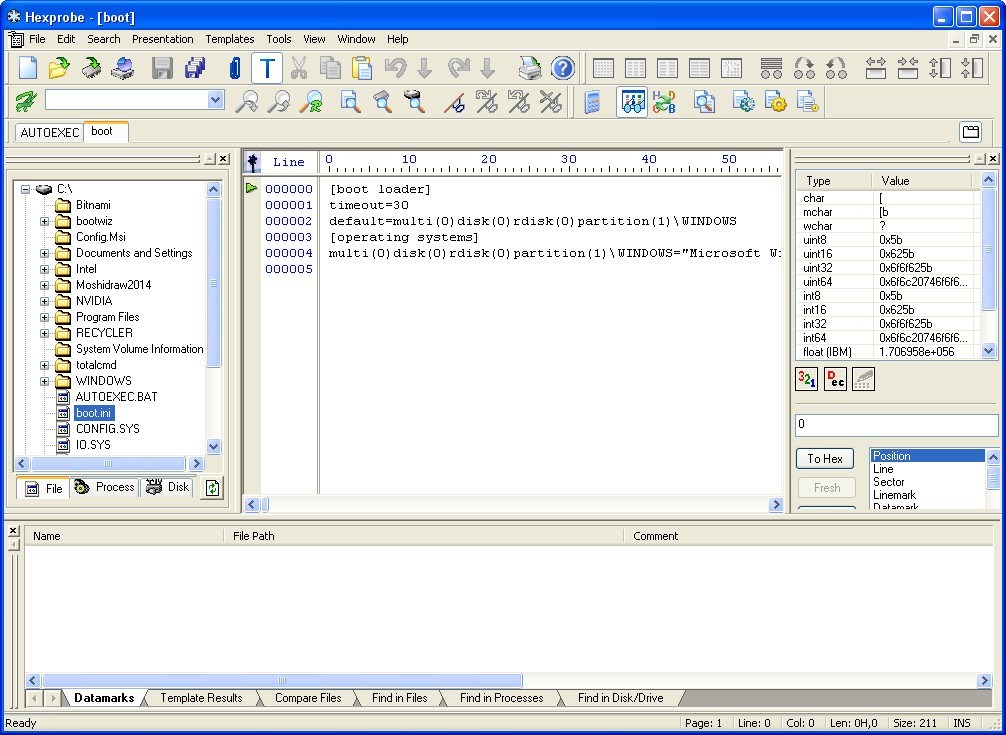Image resolution: width=1006 pixels, height=735 pixels.
Task: Expand Documents and Settings folder
Action: (x=44, y=253)
